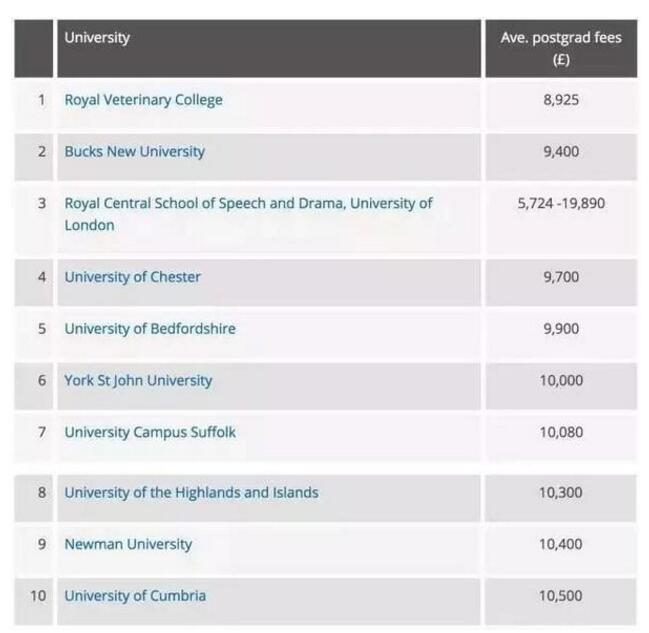The width and height of the screenshot is (649, 633).
Task: Click the 10,000 fee cell
Action: [560, 381]
